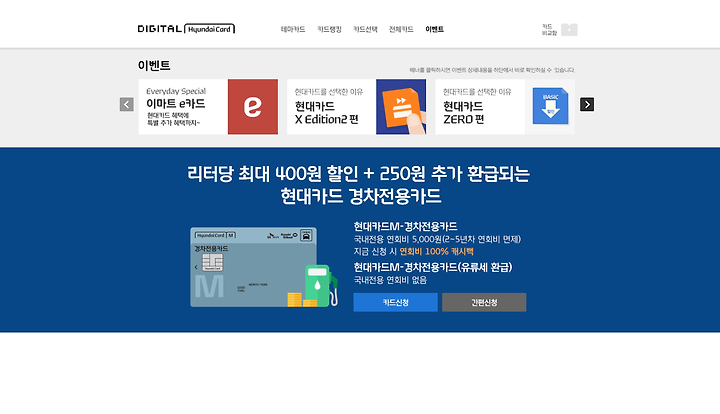
Task: Click the red e카드 logo icon
Action: pos(253,106)
